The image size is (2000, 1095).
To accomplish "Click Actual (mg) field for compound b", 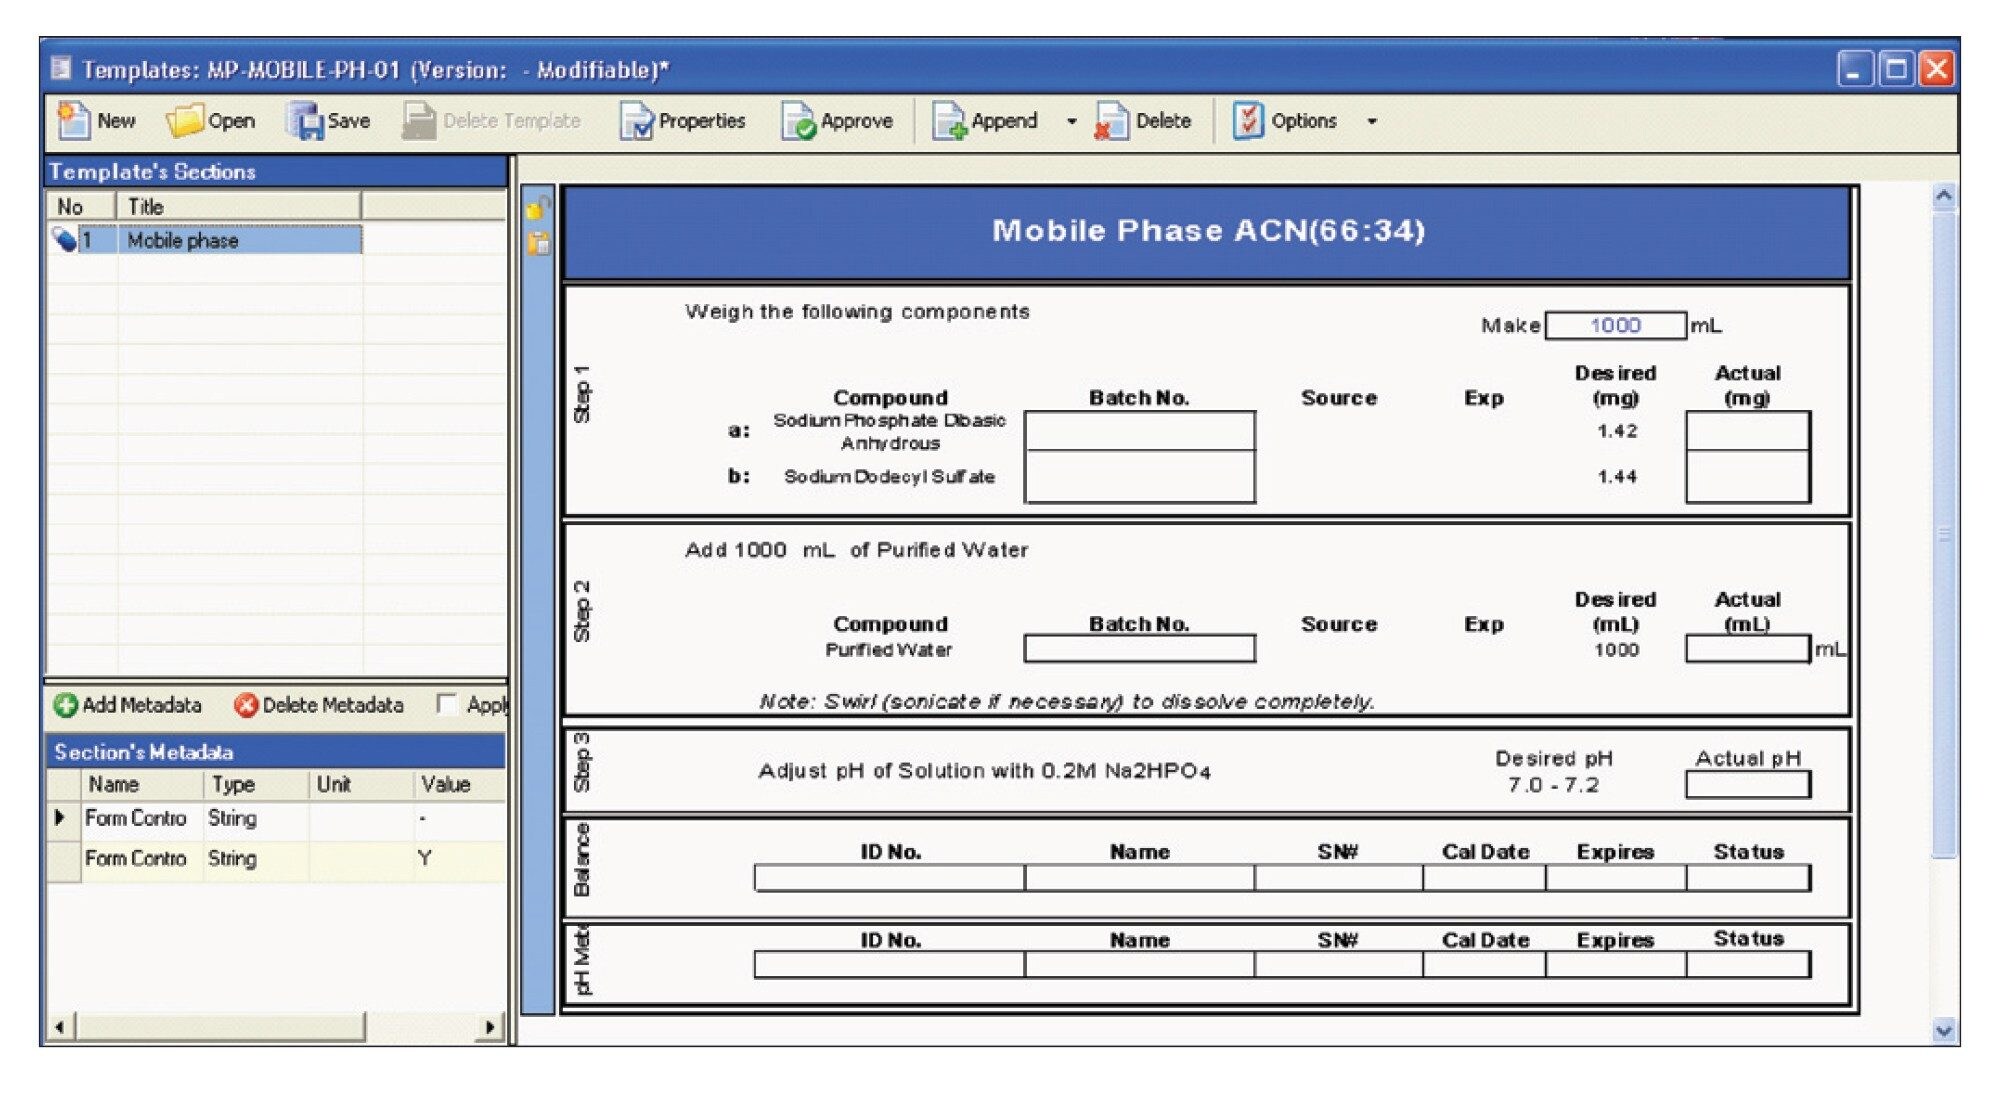I will click(1747, 476).
